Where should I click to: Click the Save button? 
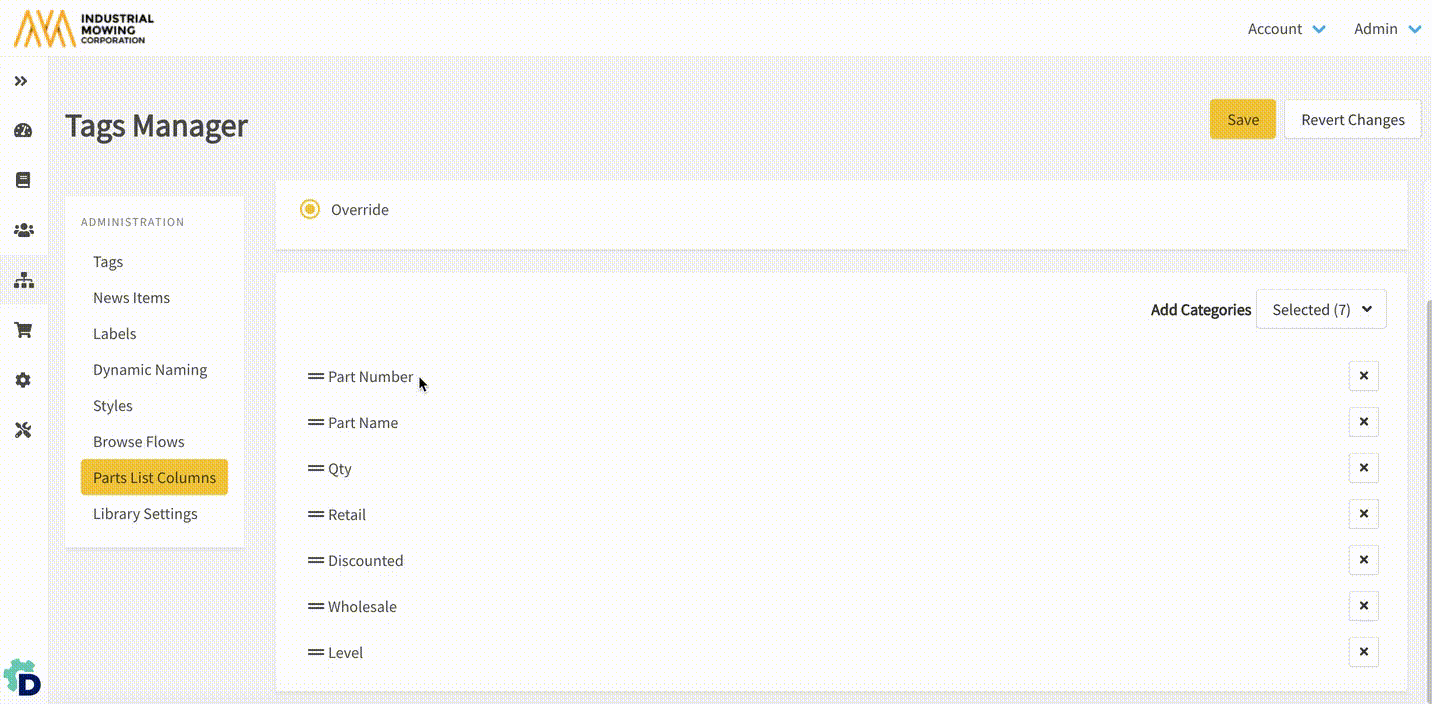coord(1242,120)
